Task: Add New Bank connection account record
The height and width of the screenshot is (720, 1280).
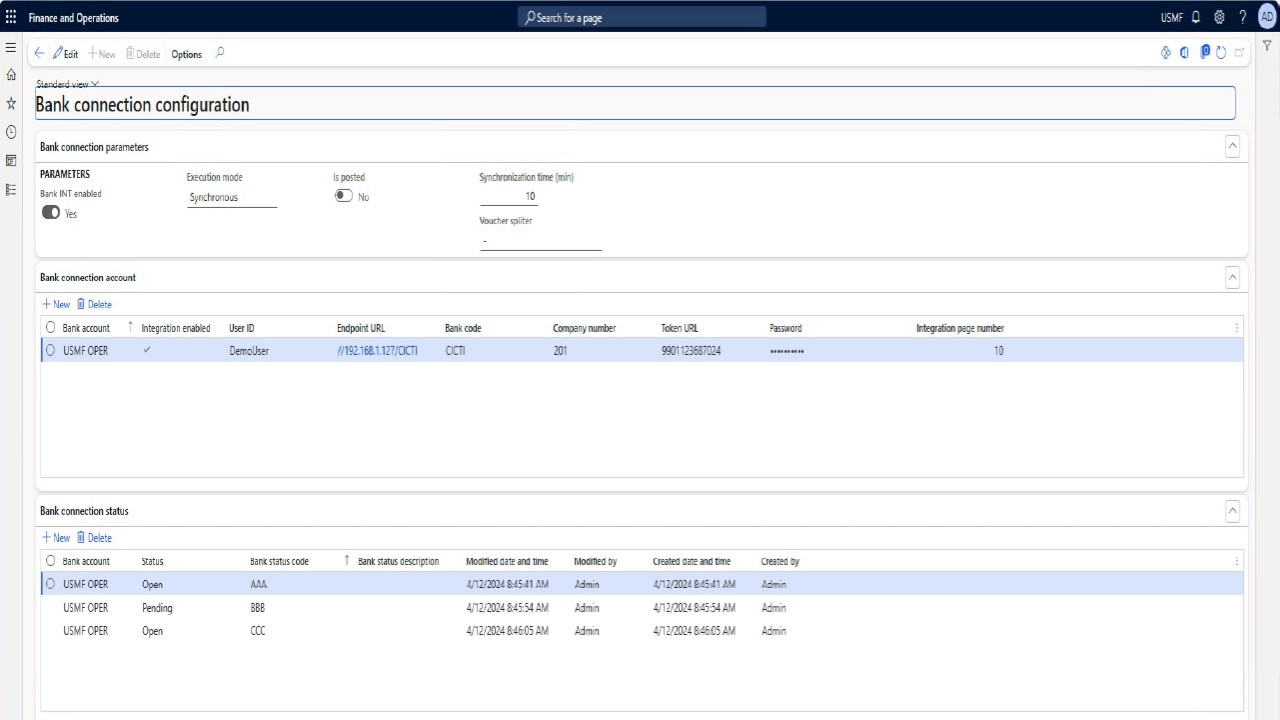Action: click(x=56, y=304)
